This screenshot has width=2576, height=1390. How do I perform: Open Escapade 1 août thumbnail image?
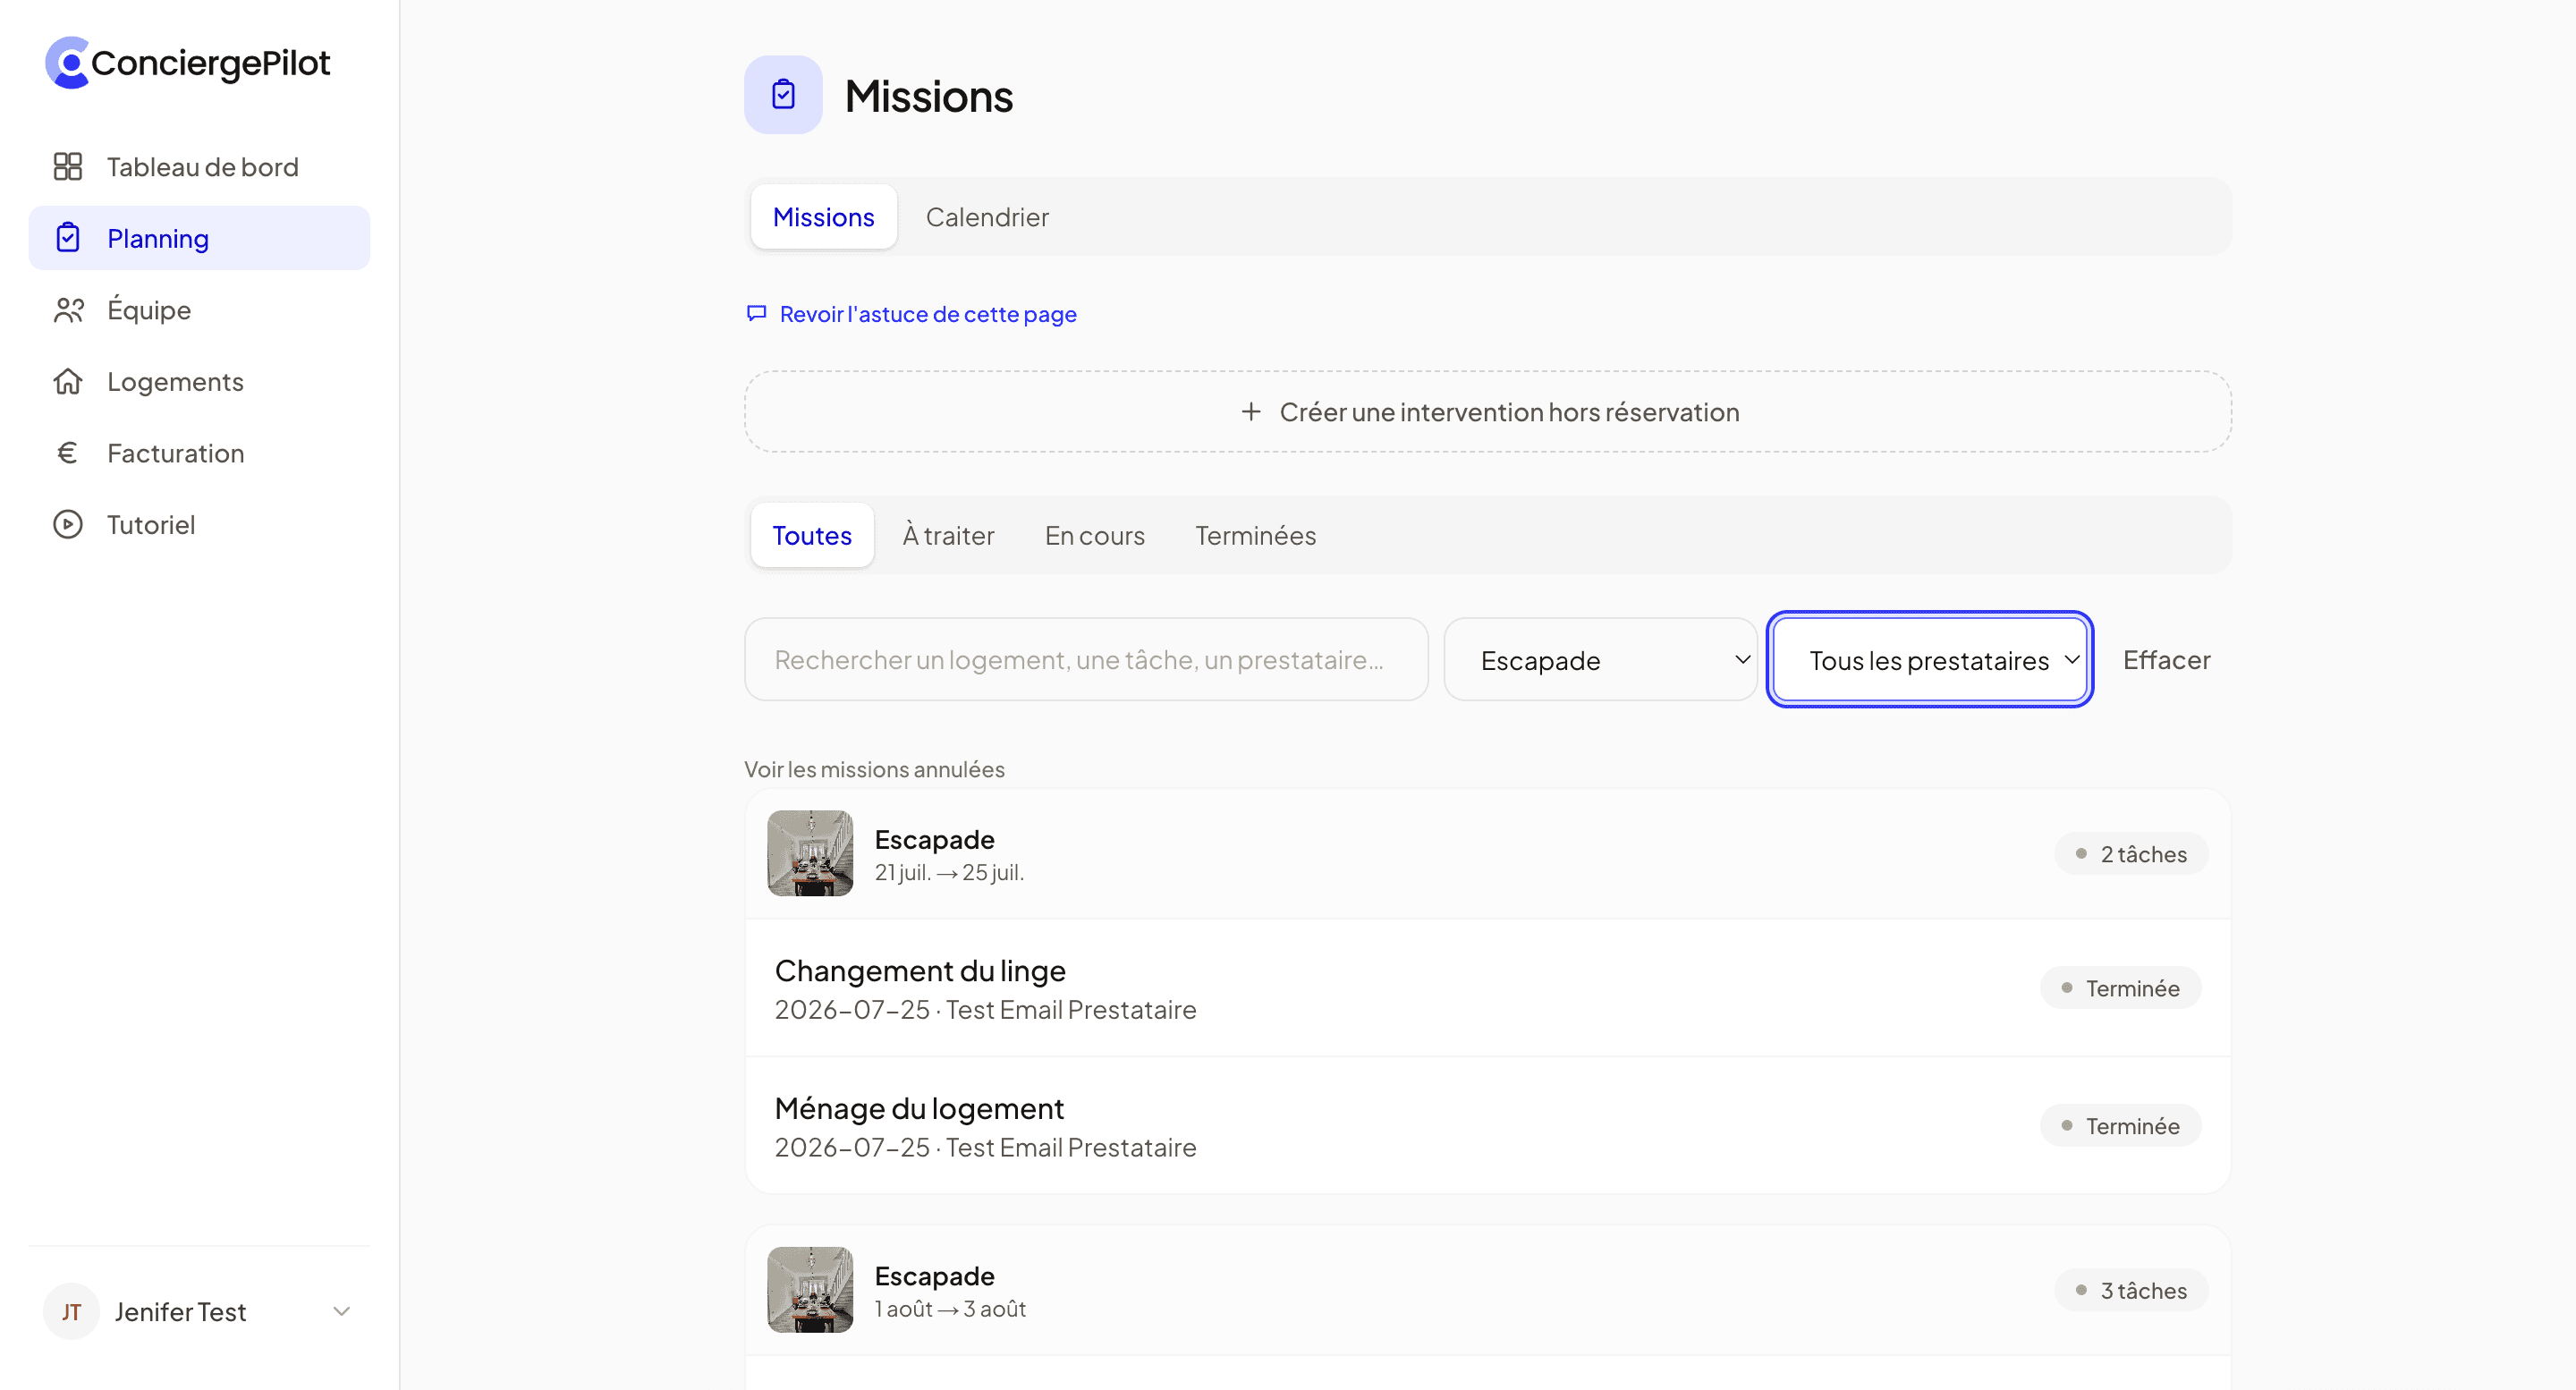(810, 1290)
